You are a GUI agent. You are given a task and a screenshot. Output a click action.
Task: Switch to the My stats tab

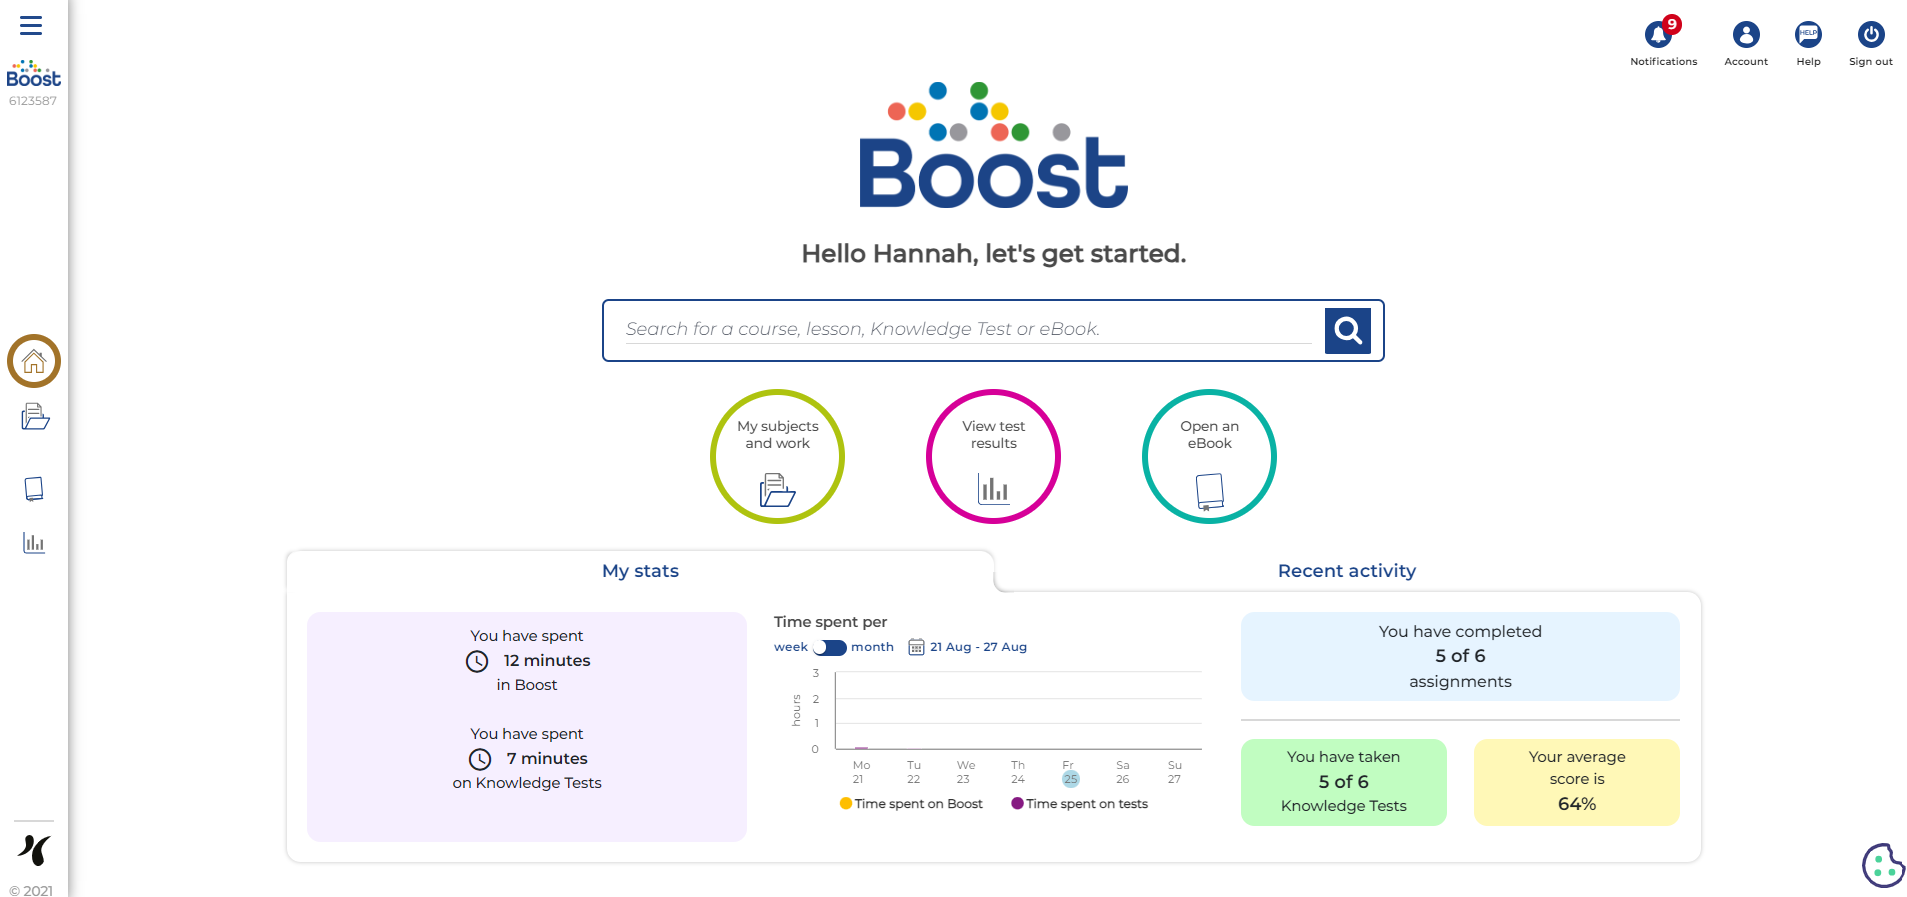click(x=640, y=571)
